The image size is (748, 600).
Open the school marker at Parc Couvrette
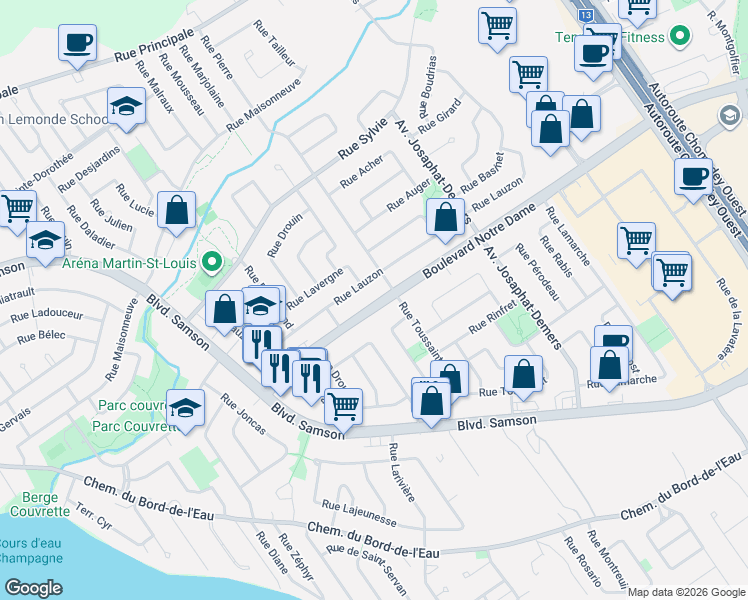point(185,409)
